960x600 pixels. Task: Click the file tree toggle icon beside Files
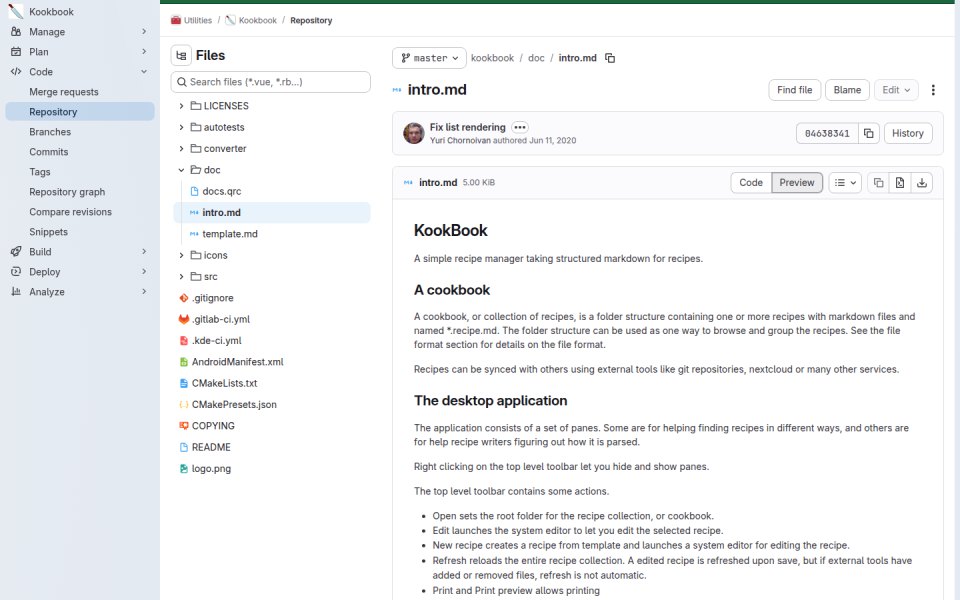(x=181, y=56)
